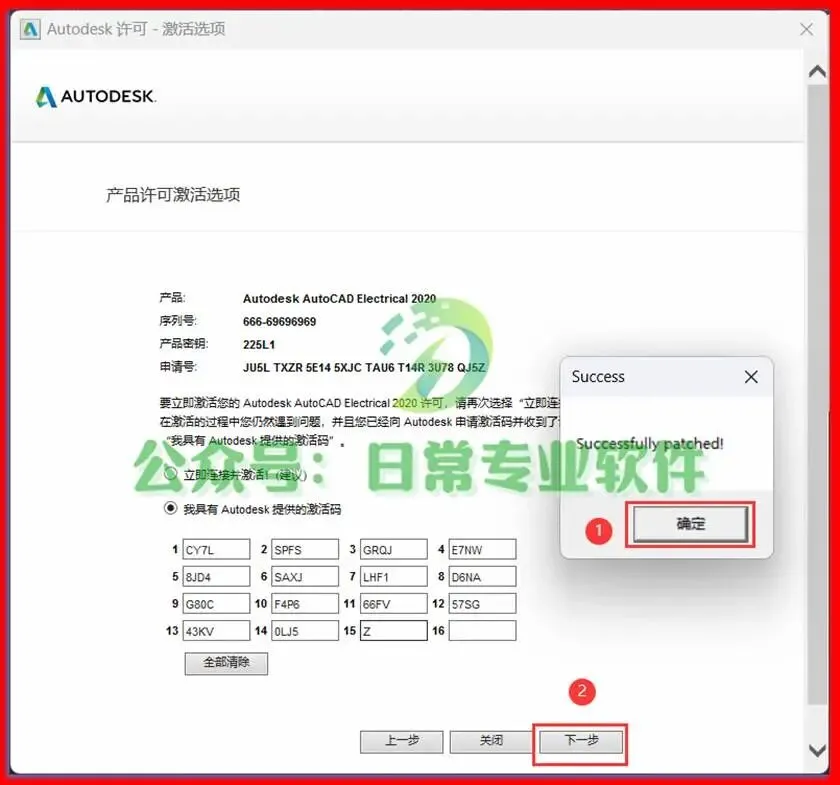Click product name Autodesk AutoCAD Electrical 2020
The height and width of the screenshot is (785, 840).
(x=339, y=298)
